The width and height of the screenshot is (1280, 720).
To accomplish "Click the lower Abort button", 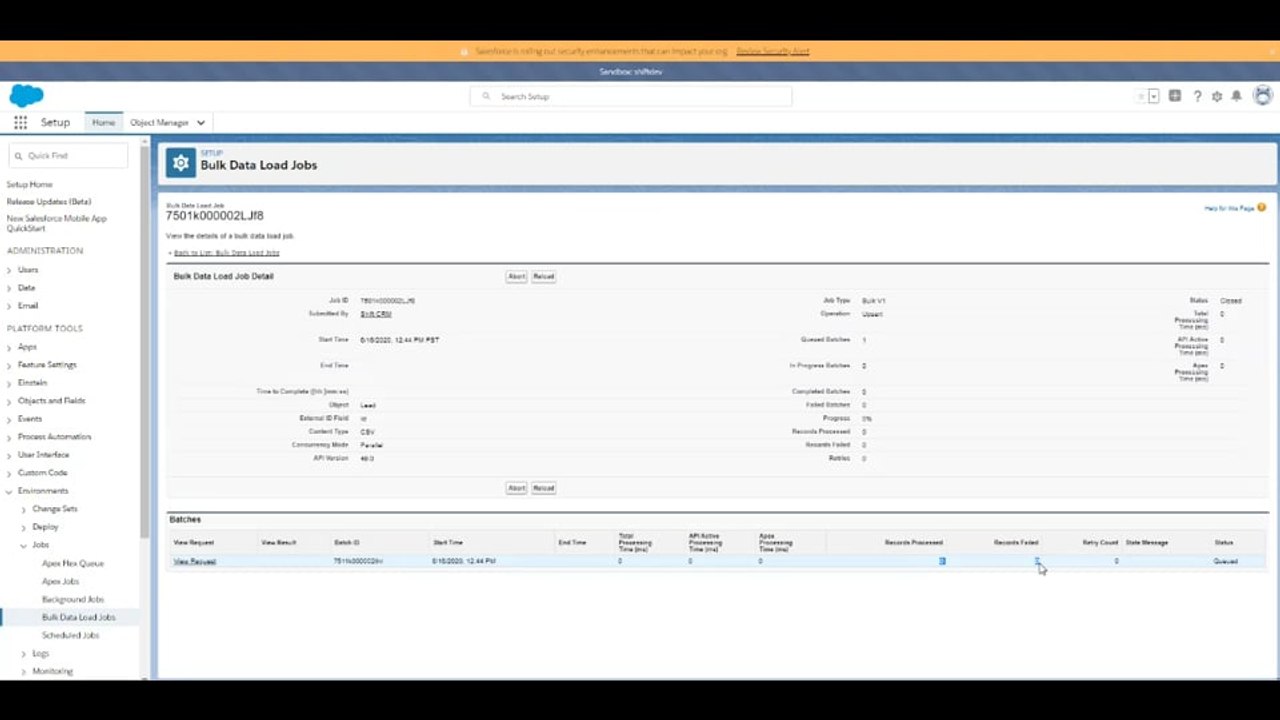I will tap(516, 488).
